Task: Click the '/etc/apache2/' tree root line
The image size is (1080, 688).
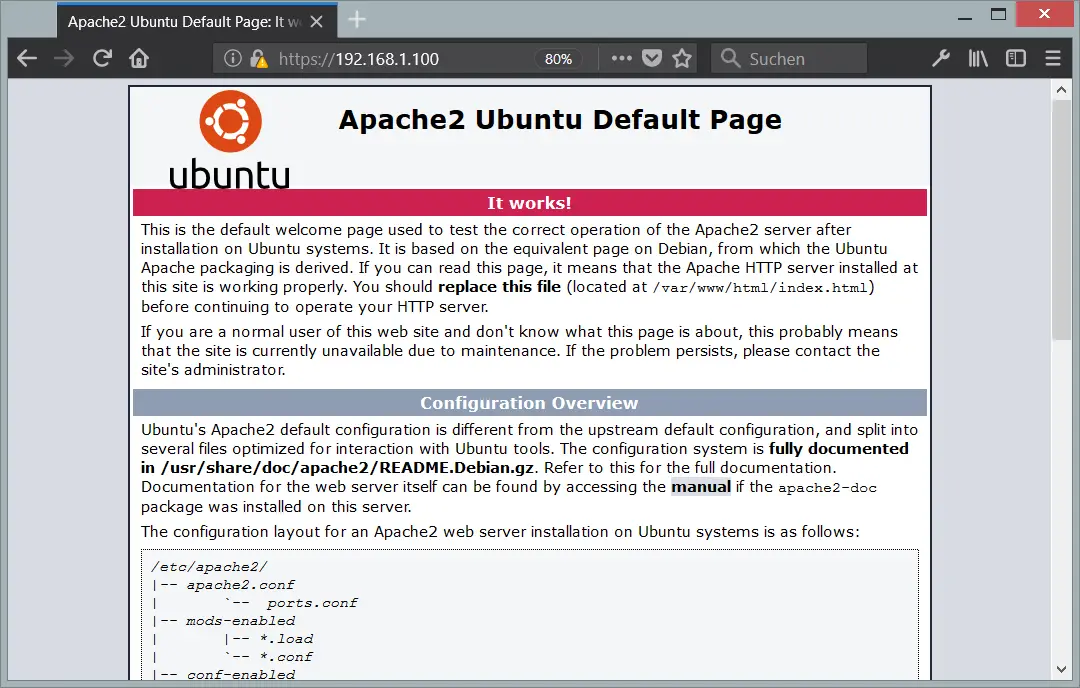Action: [209, 567]
